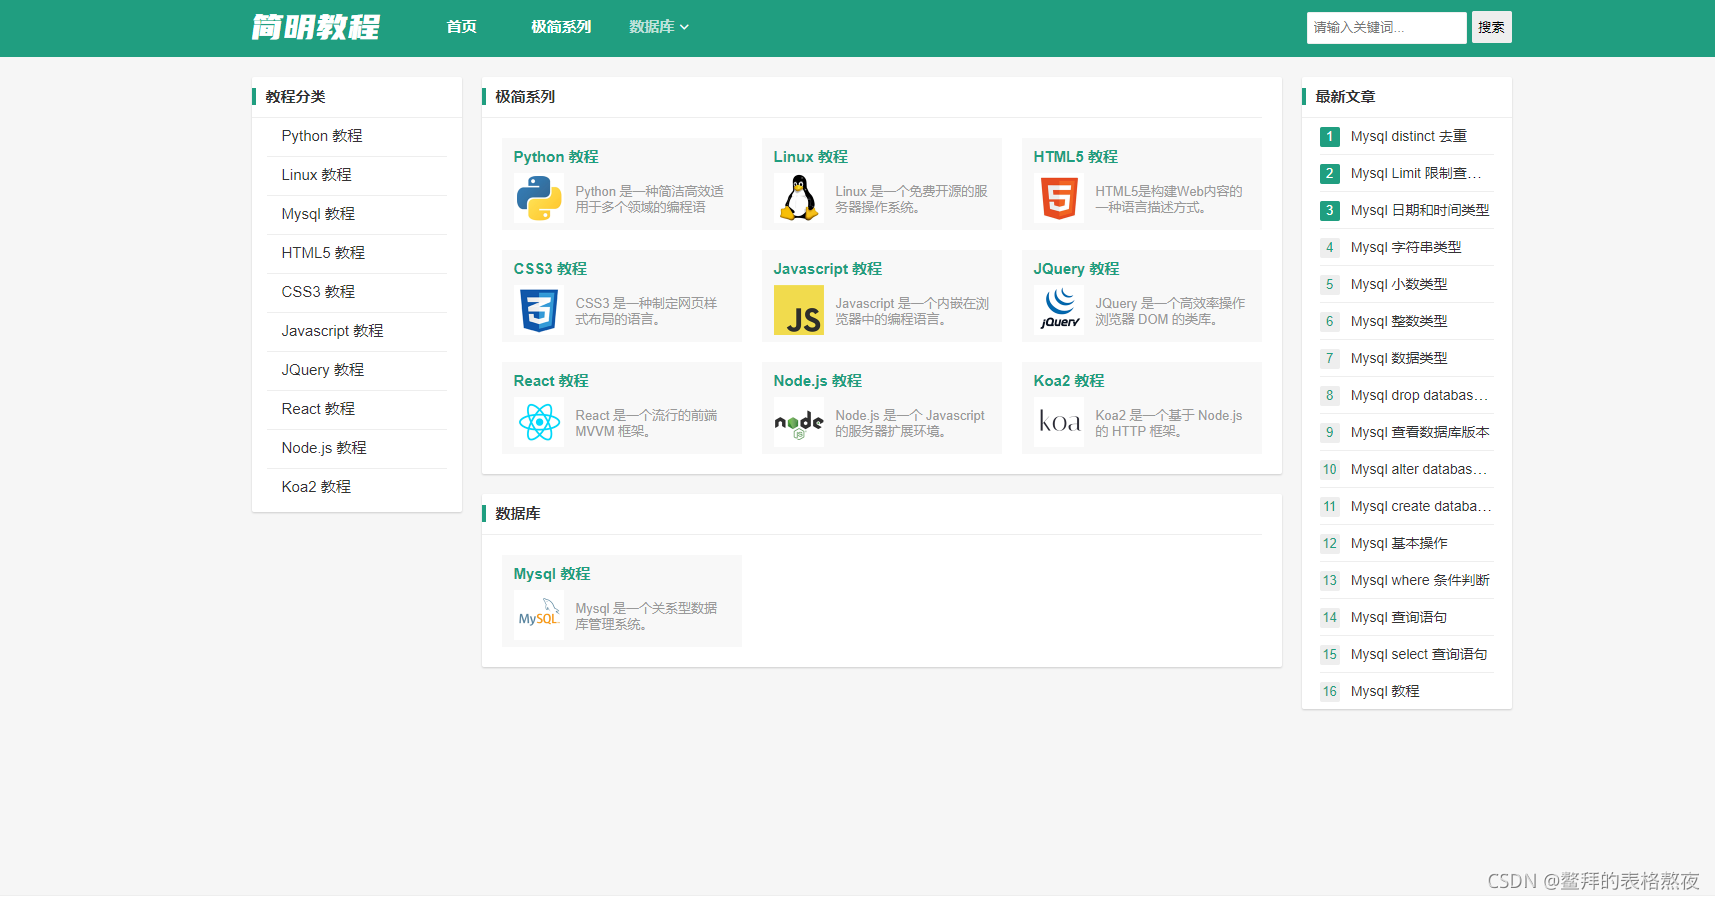This screenshot has height=899, width=1715.
Task: Open article Mysql 小数类型
Action: pyautogui.click(x=1399, y=284)
